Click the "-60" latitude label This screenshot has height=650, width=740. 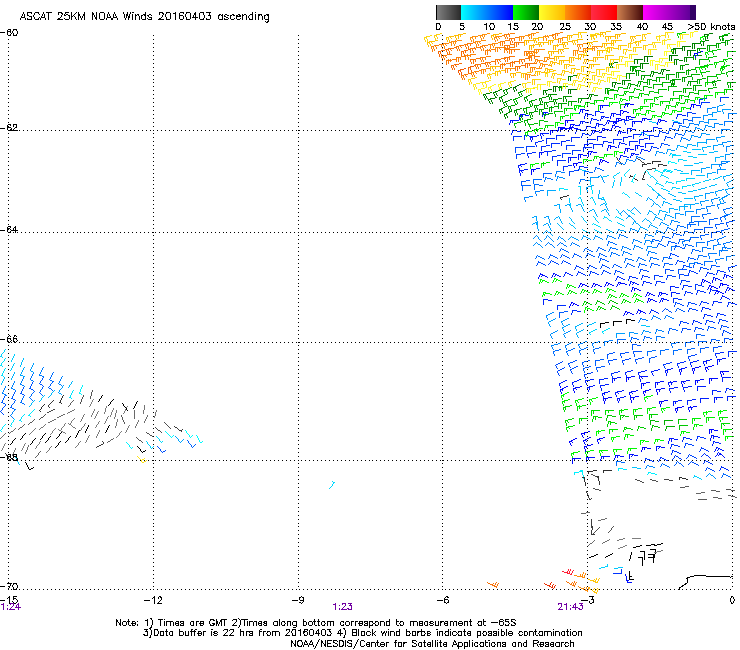tap(9, 33)
